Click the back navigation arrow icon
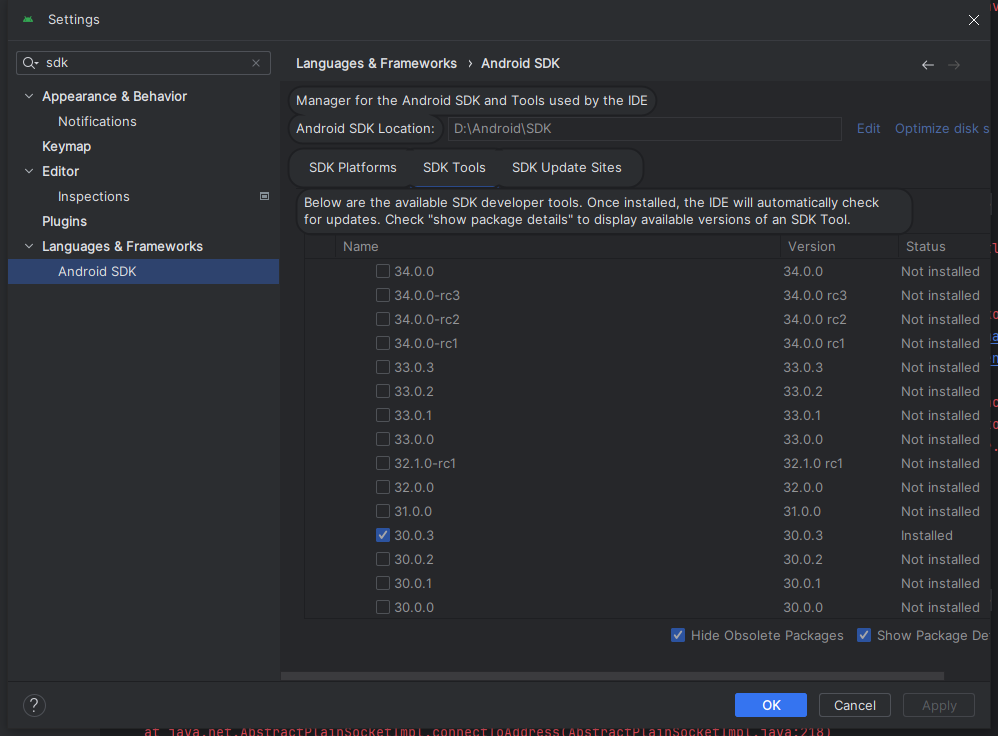The height and width of the screenshot is (736, 998). coord(927,64)
